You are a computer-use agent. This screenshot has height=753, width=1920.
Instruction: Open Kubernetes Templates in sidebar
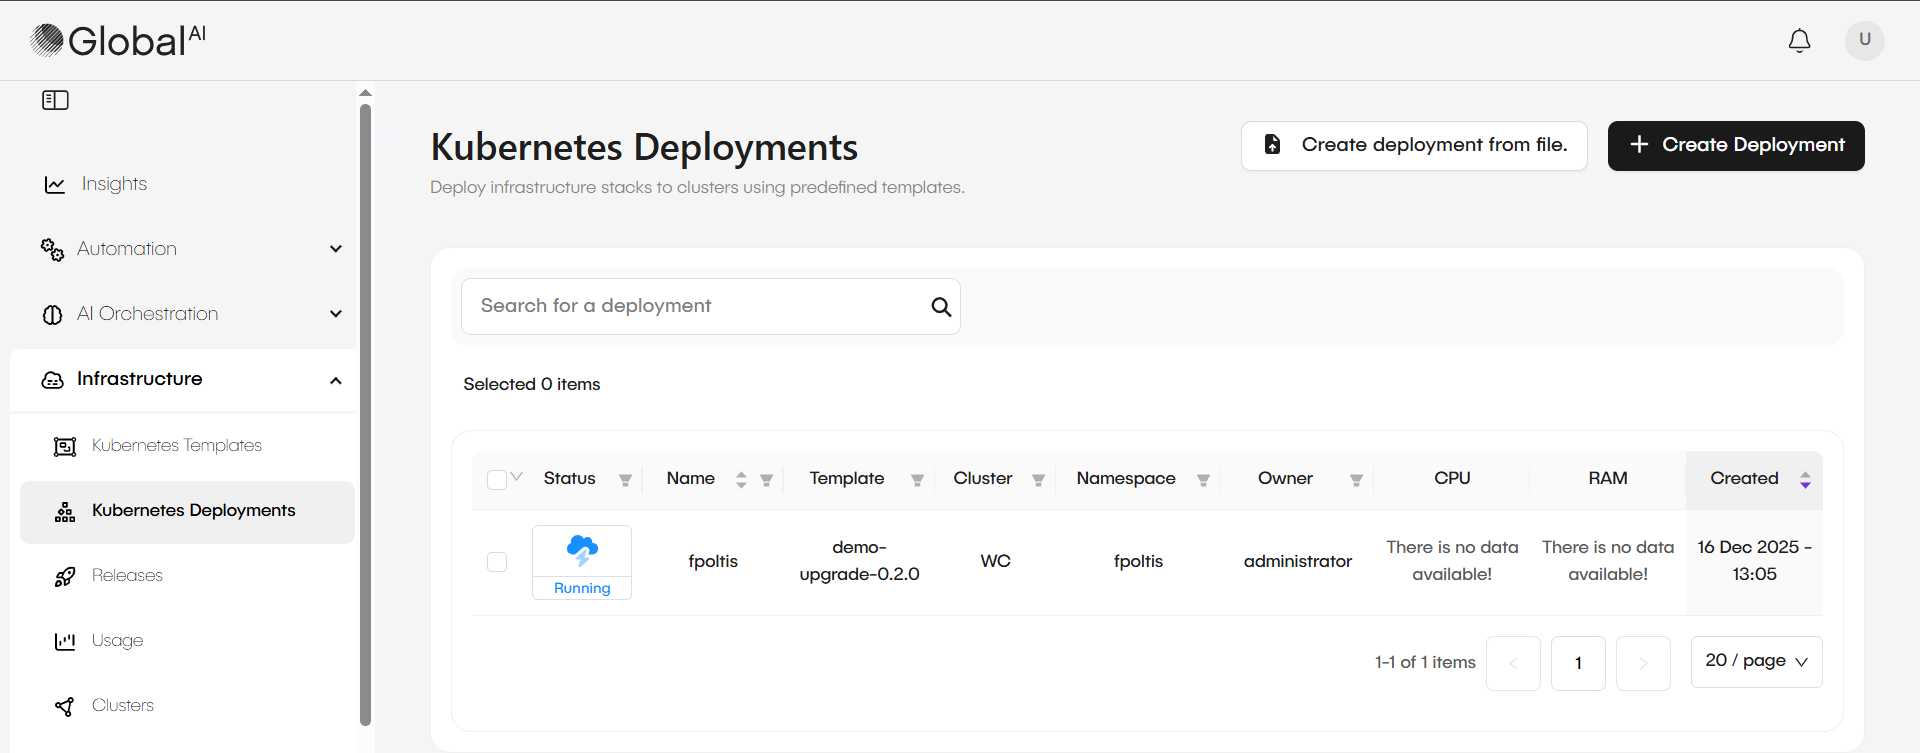(176, 446)
